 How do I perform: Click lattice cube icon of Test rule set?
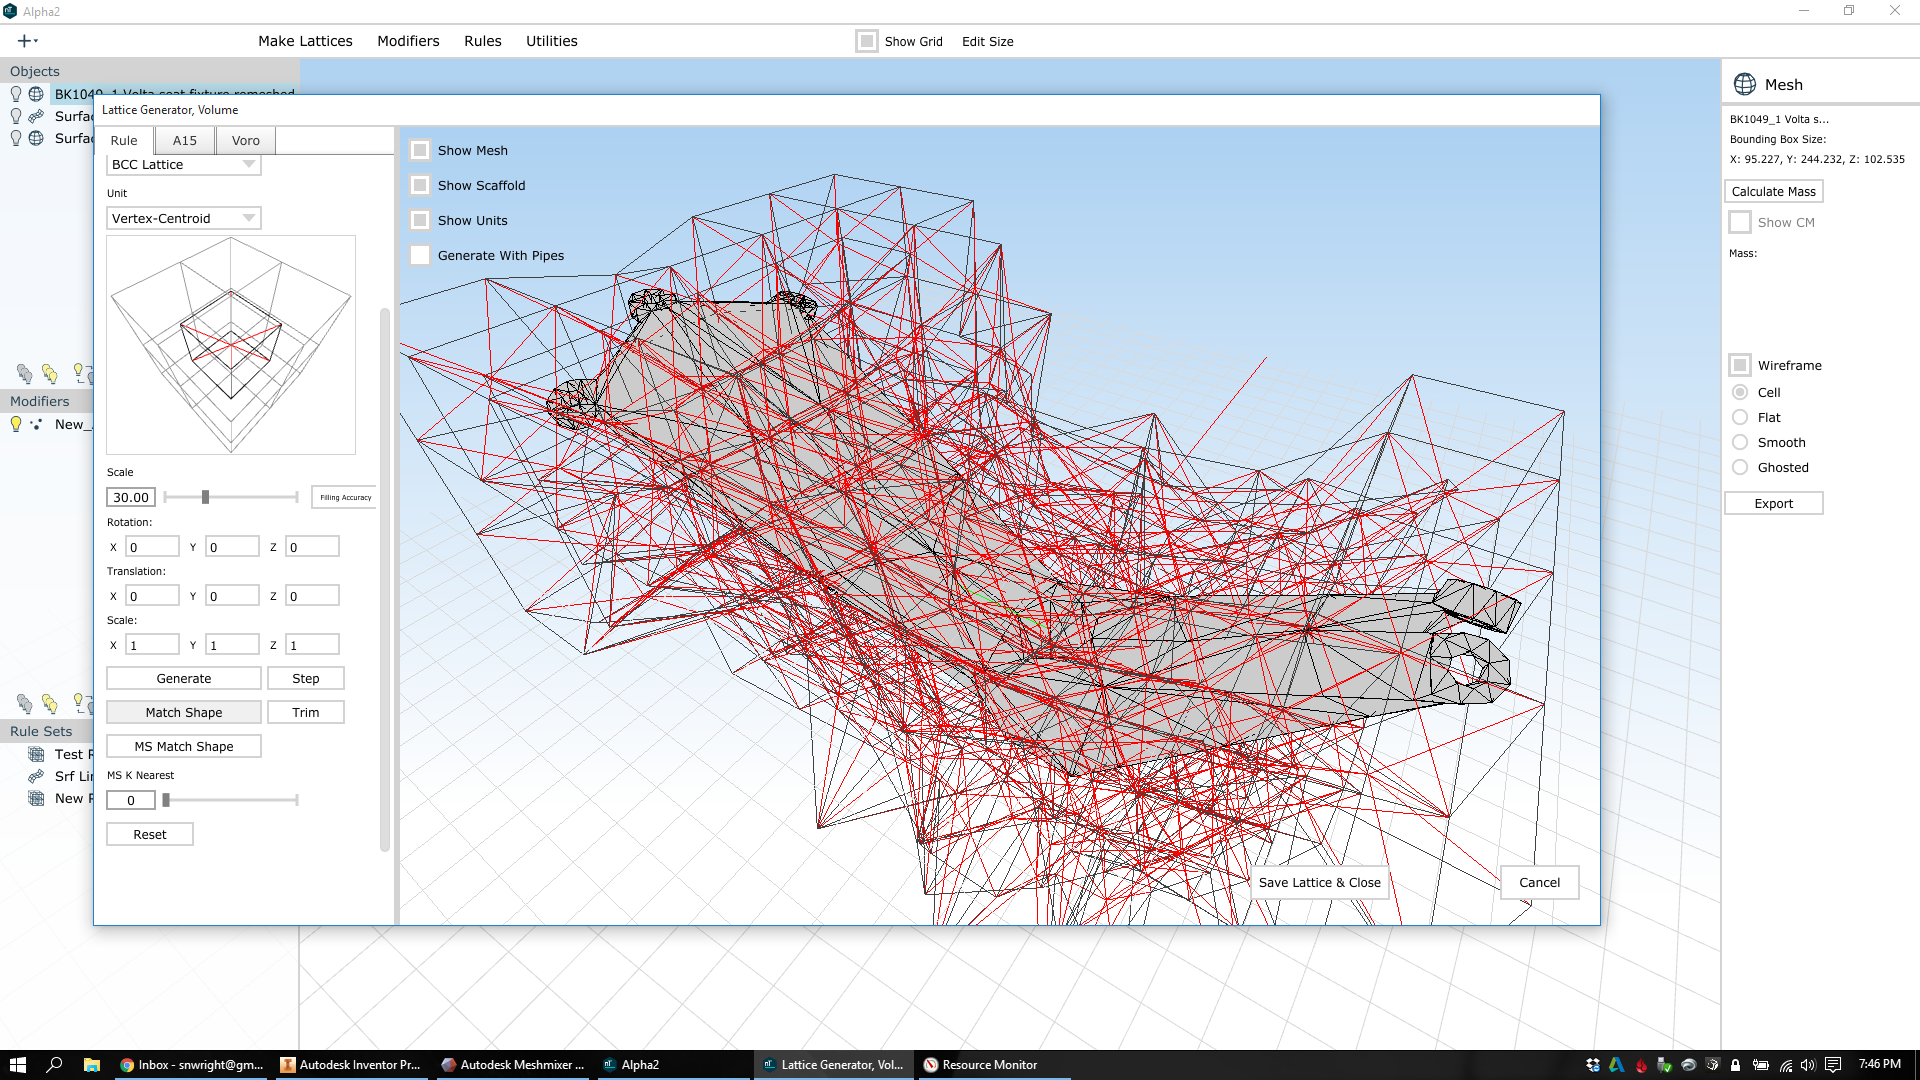36,754
